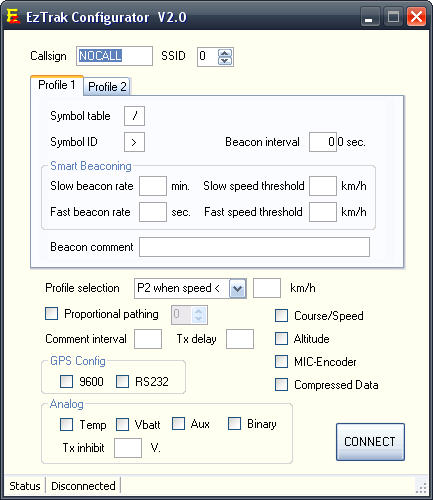The width and height of the screenshot is (433, 500).
Task: Click the profile selection speed km/h field
Action: click(267, 288)
